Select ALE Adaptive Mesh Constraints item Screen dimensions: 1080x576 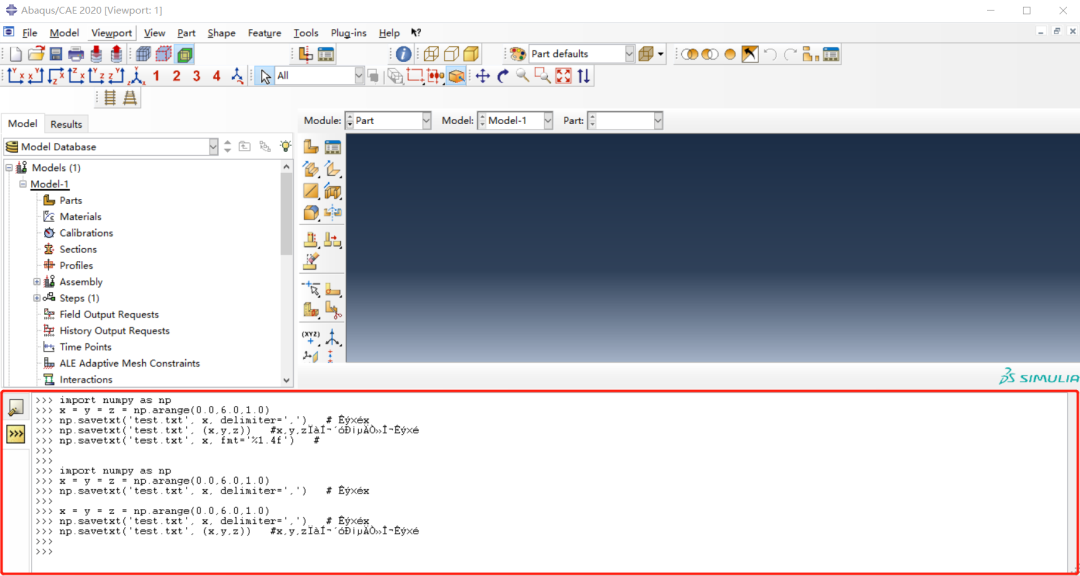click(129, 363)
